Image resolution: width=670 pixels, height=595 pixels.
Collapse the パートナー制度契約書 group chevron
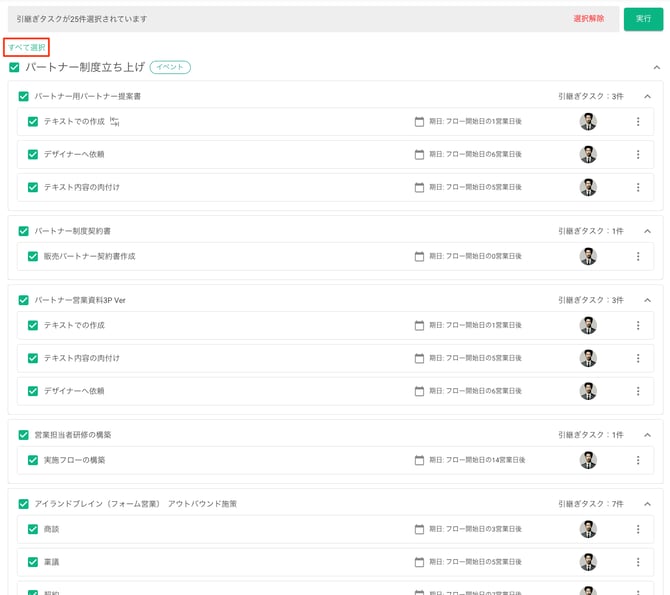(647, 231)
